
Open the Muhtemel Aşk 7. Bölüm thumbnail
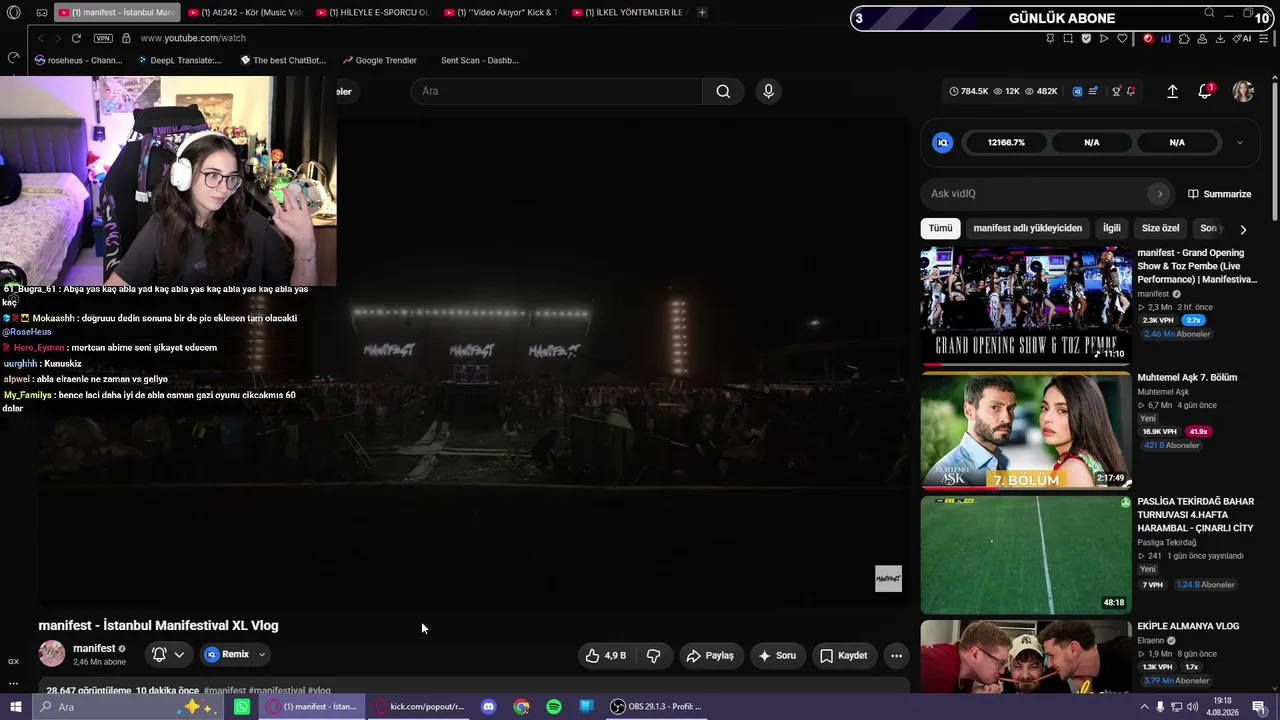1026,430
